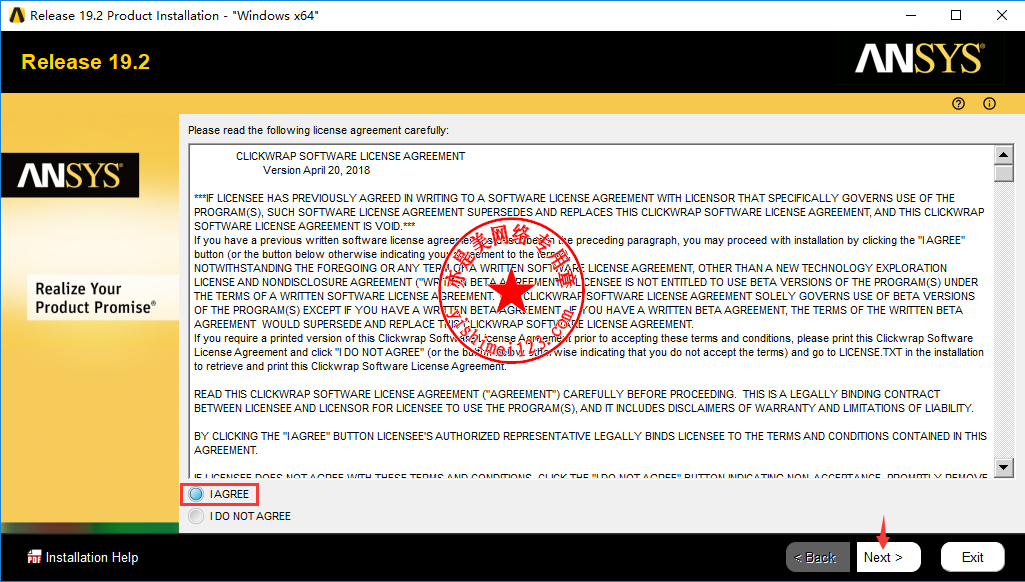
Task: Maximize the installer window
Action: pos(956,15)
